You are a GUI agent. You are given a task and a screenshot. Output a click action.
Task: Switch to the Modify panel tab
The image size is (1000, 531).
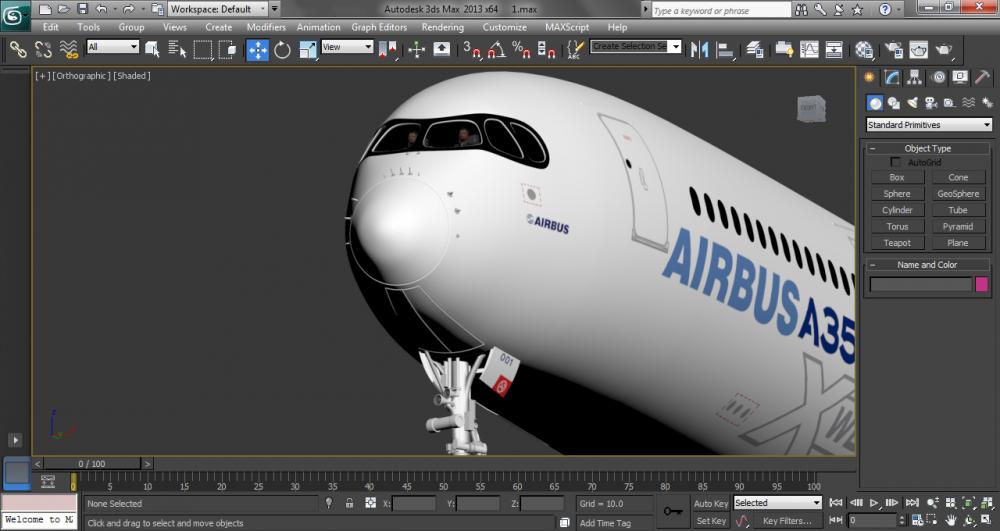click(892, 77)
